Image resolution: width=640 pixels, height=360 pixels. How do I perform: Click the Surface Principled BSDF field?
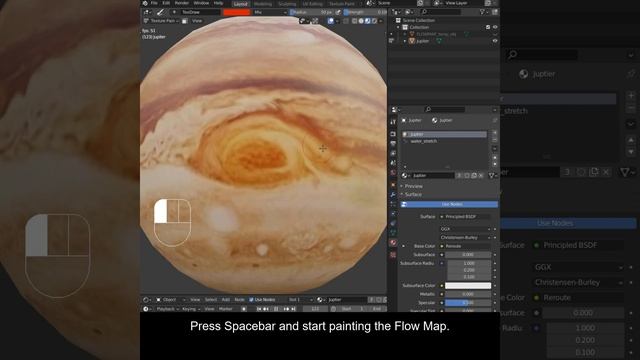[x=464, y=217]
